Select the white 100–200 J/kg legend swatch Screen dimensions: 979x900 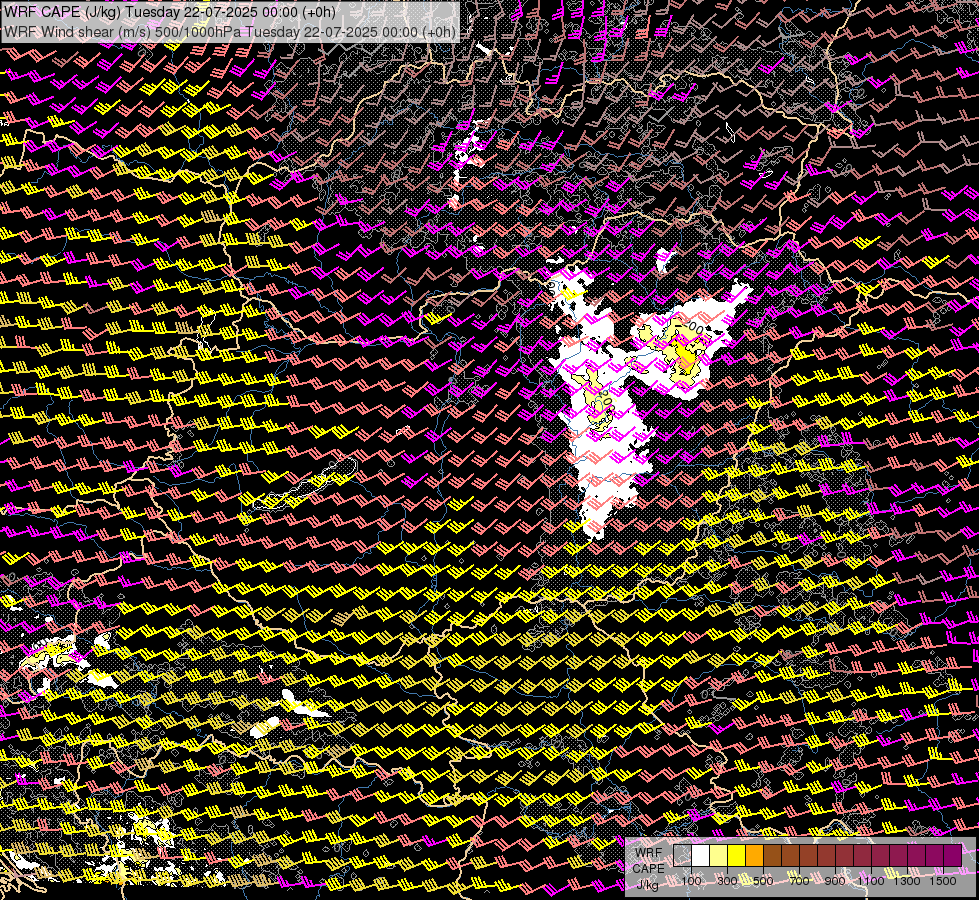701,855
